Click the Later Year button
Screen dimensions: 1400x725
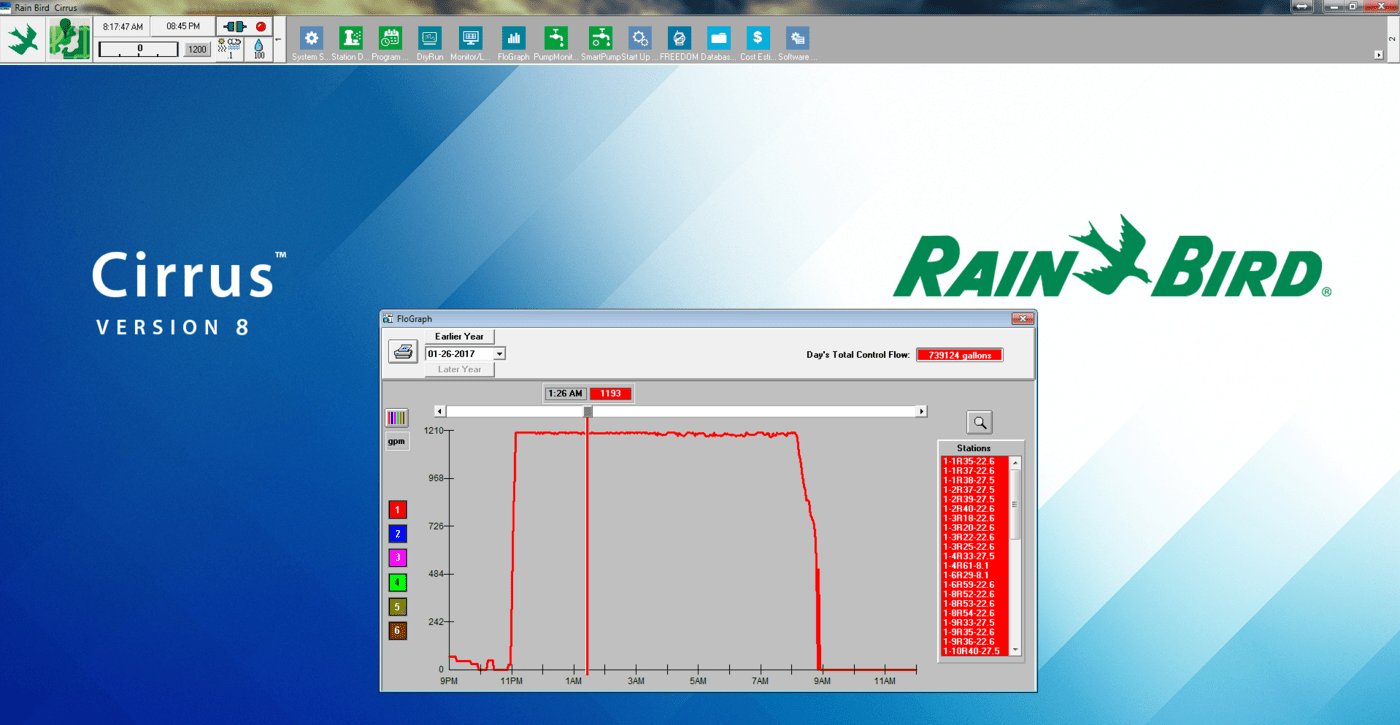tap(460, 369)
